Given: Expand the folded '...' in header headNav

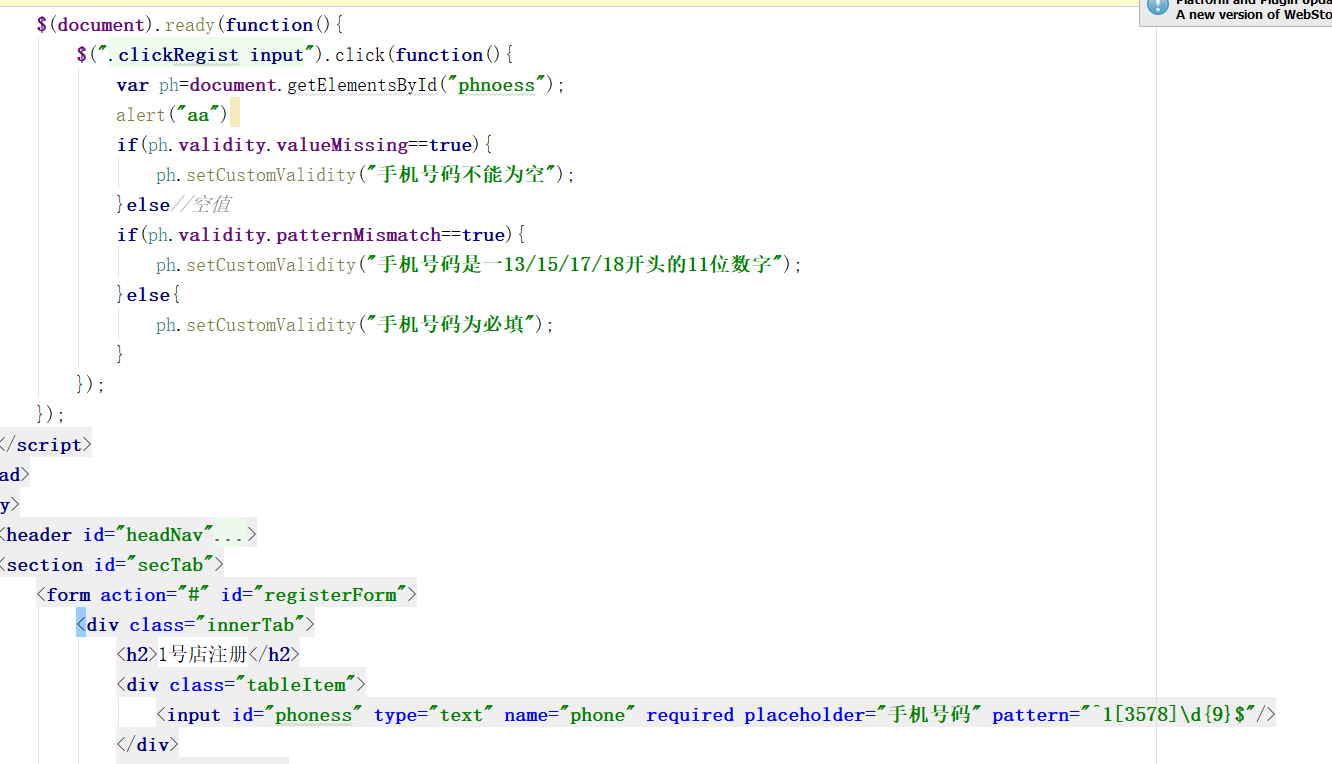Looking at the screenshot, I should tap(228, 535).
